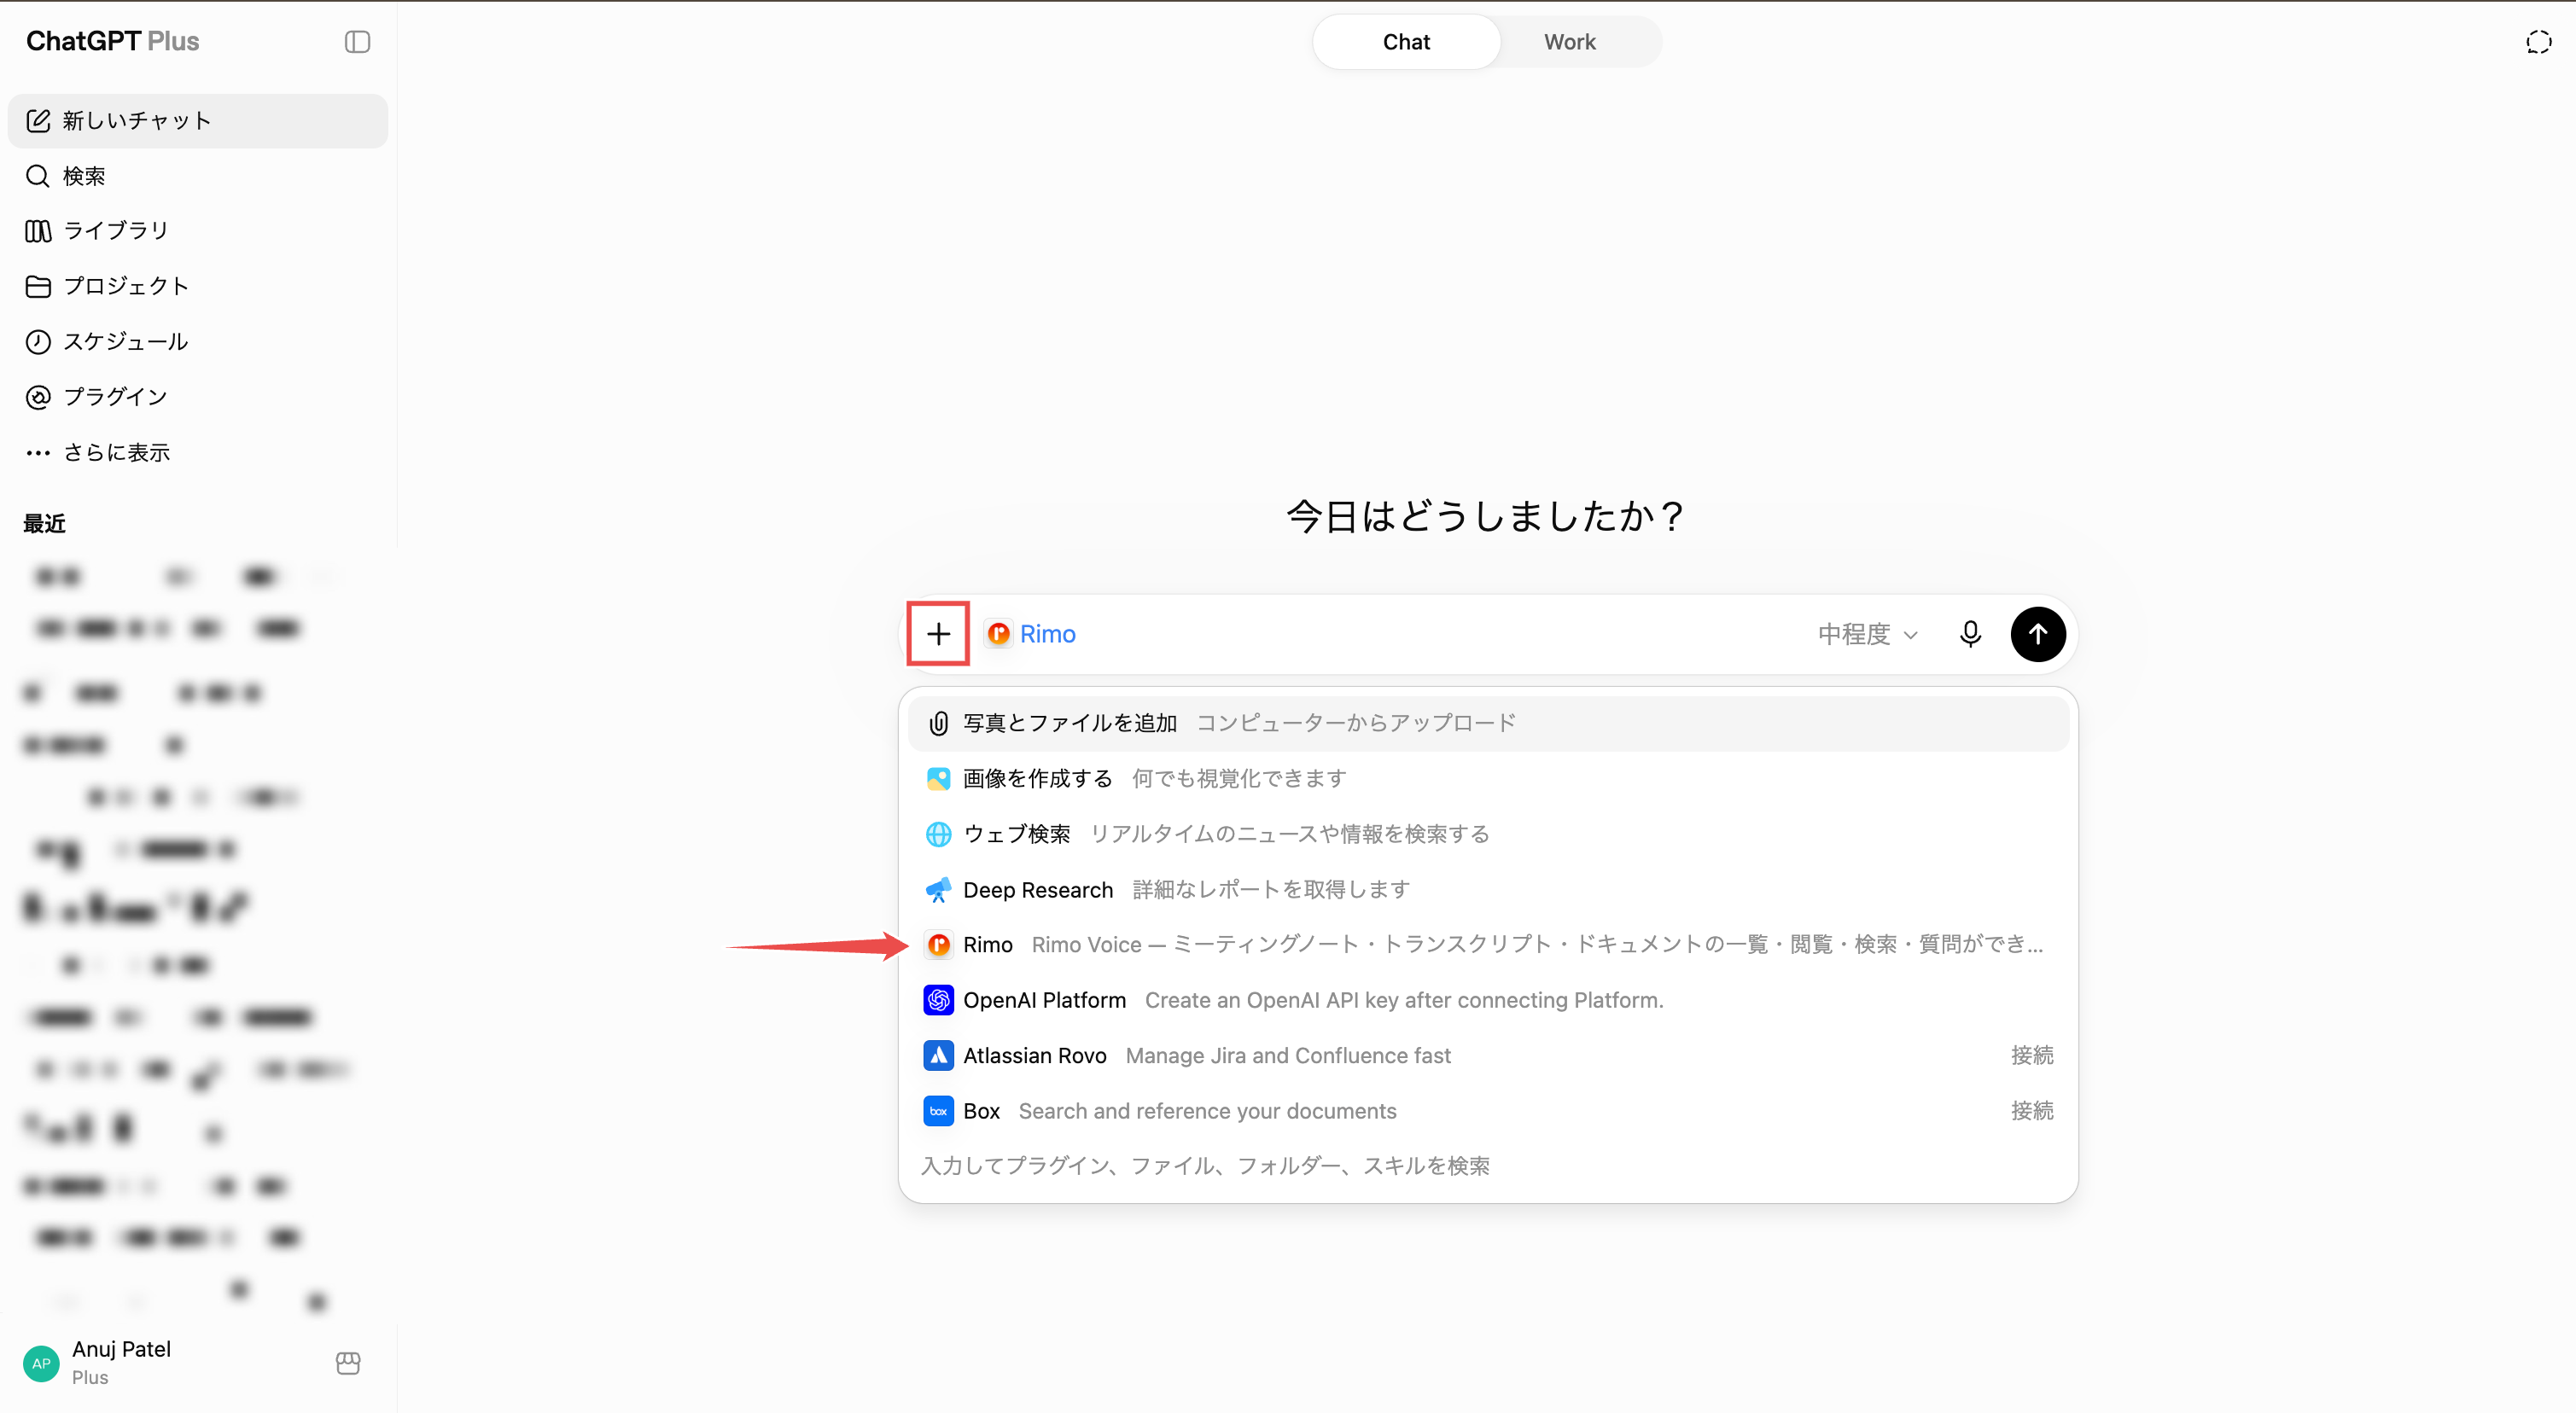
Task: Click the AP avatar circle
Action: [41, 1363]
